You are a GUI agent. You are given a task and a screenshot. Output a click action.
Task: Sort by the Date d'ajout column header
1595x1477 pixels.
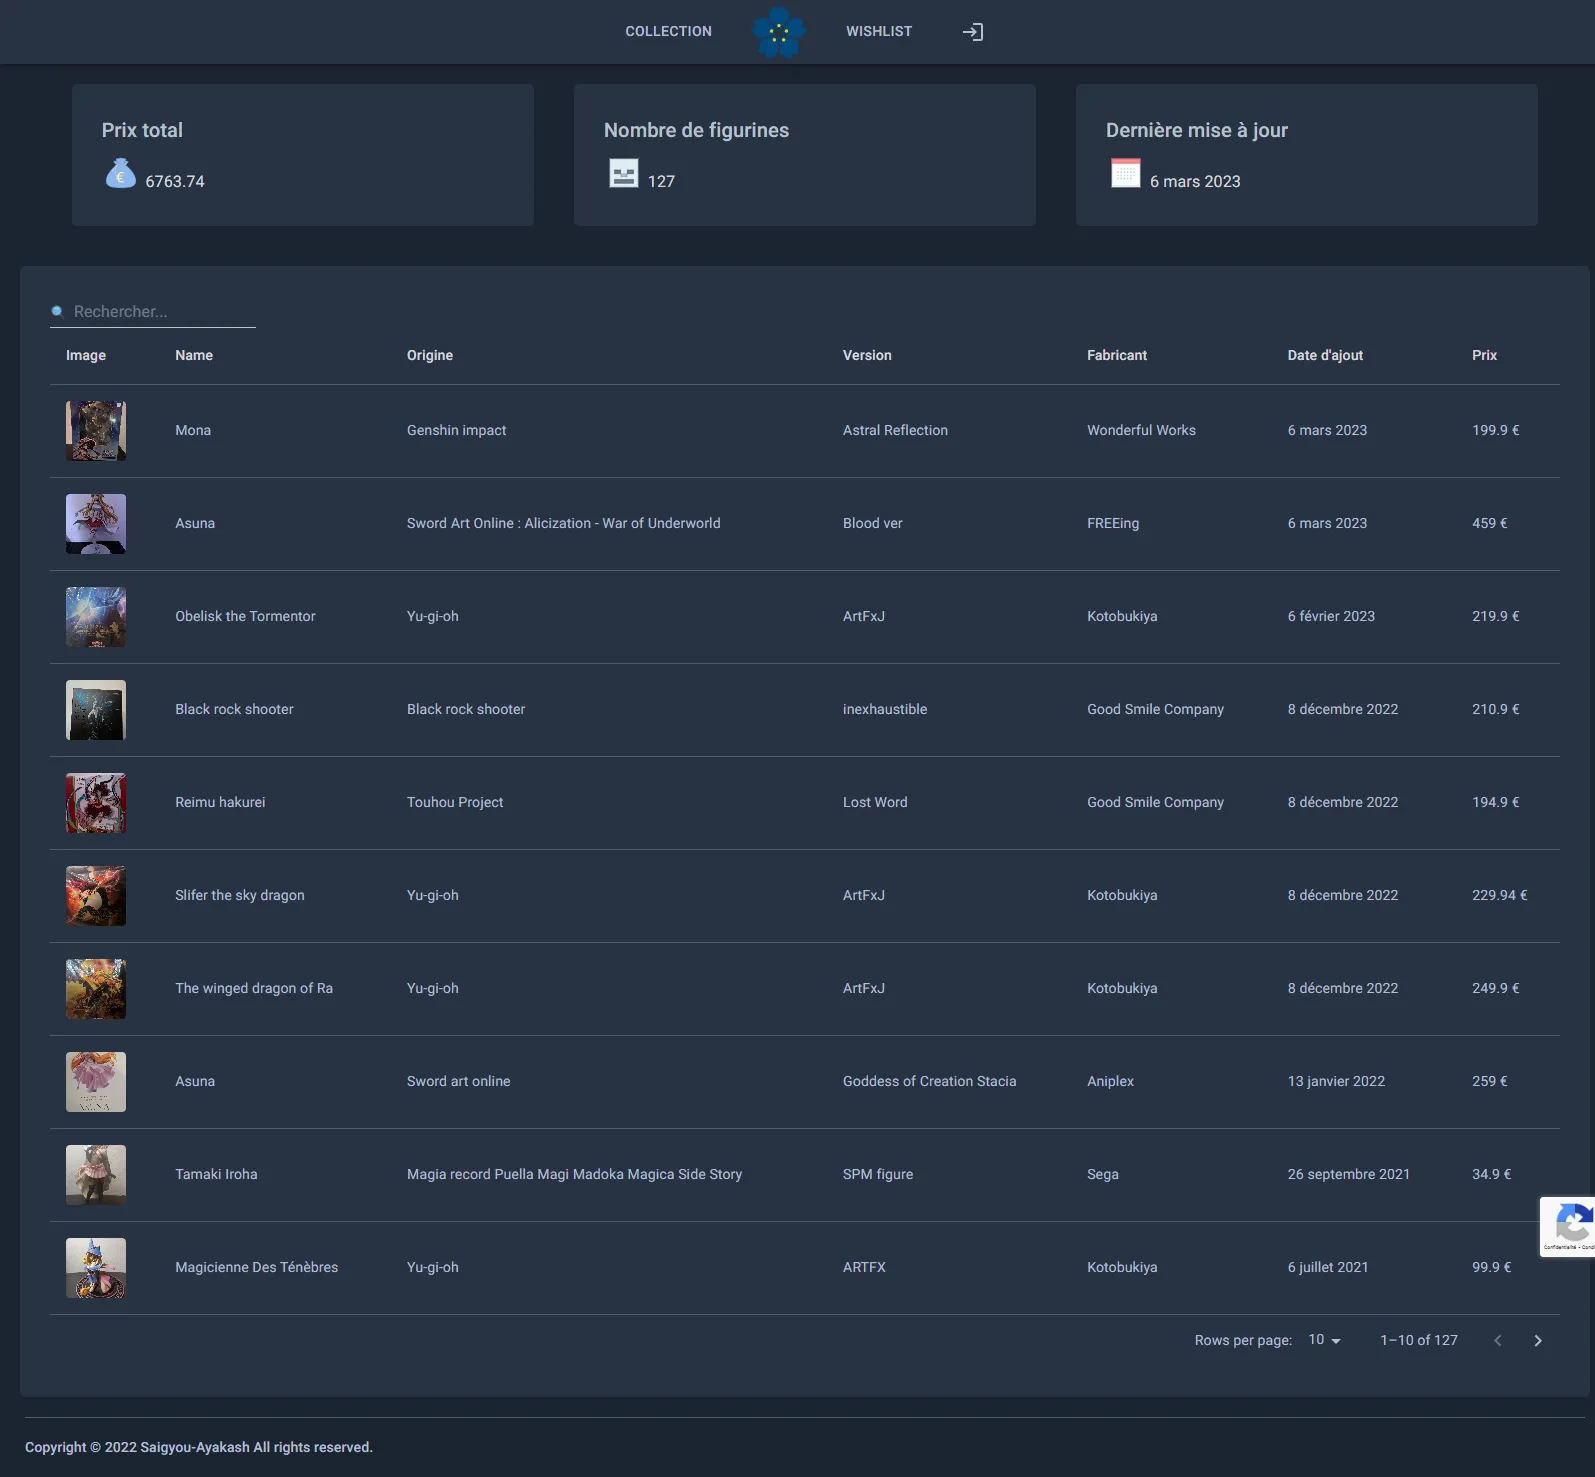coord(1325,356)
